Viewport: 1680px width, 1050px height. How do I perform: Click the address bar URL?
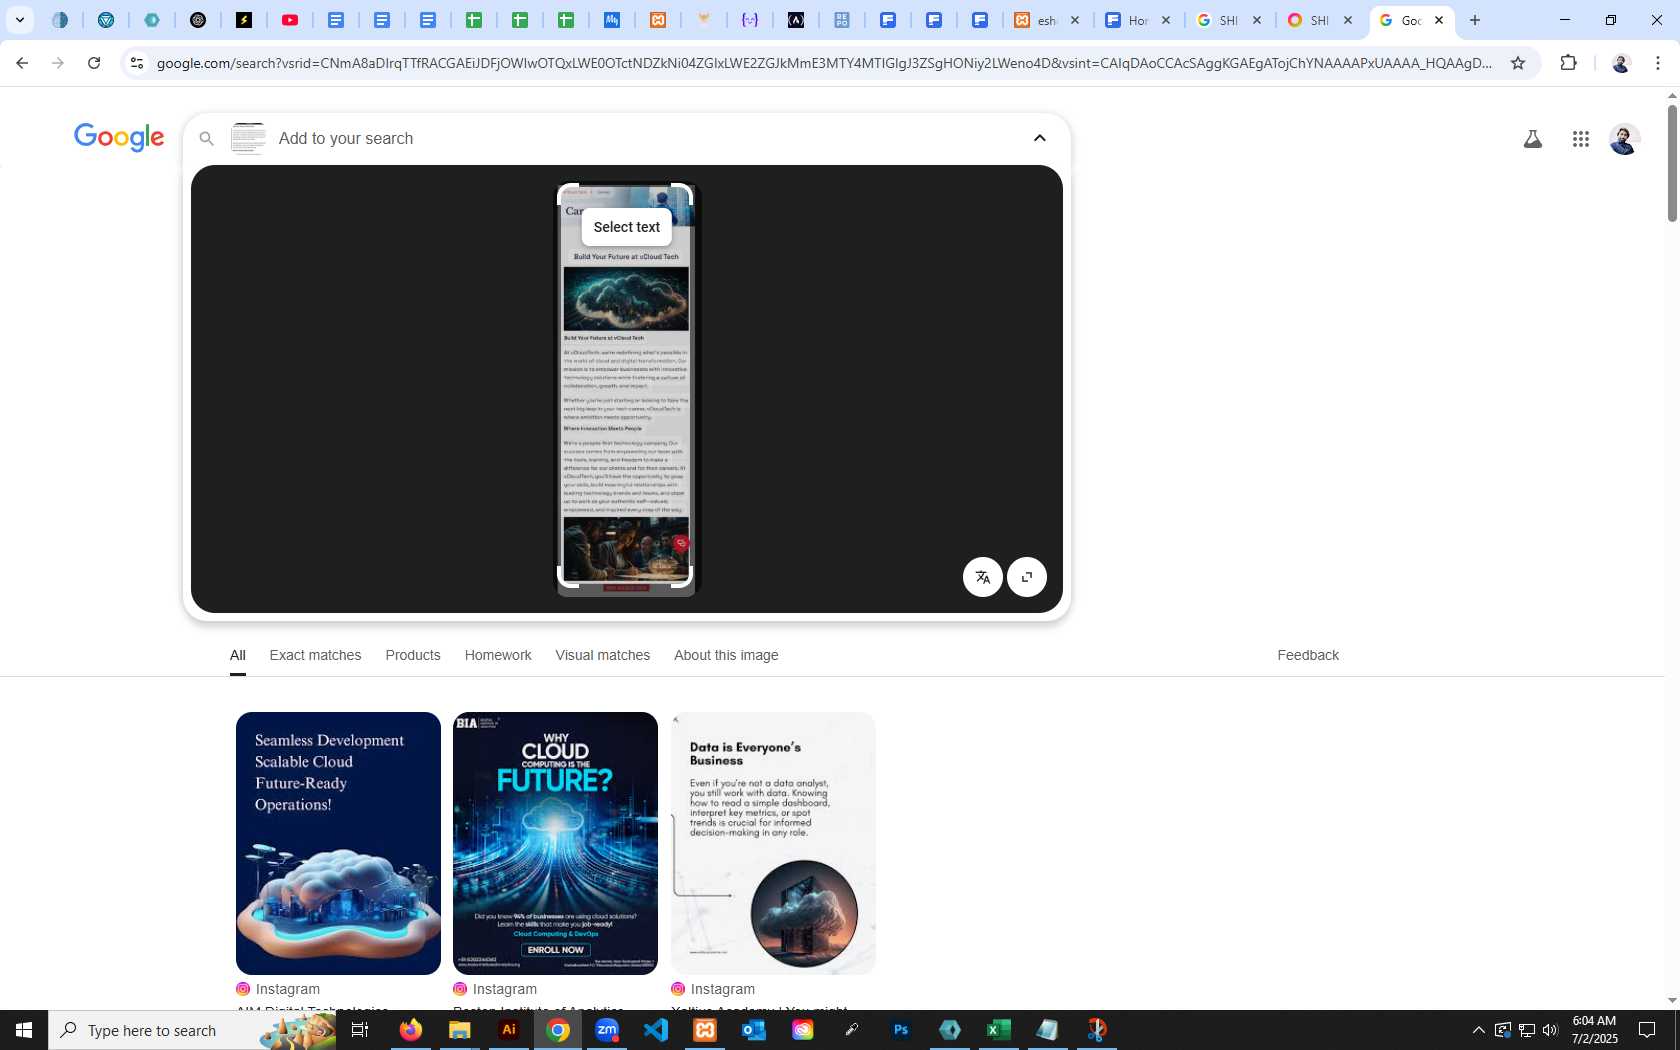pos(824,63)
